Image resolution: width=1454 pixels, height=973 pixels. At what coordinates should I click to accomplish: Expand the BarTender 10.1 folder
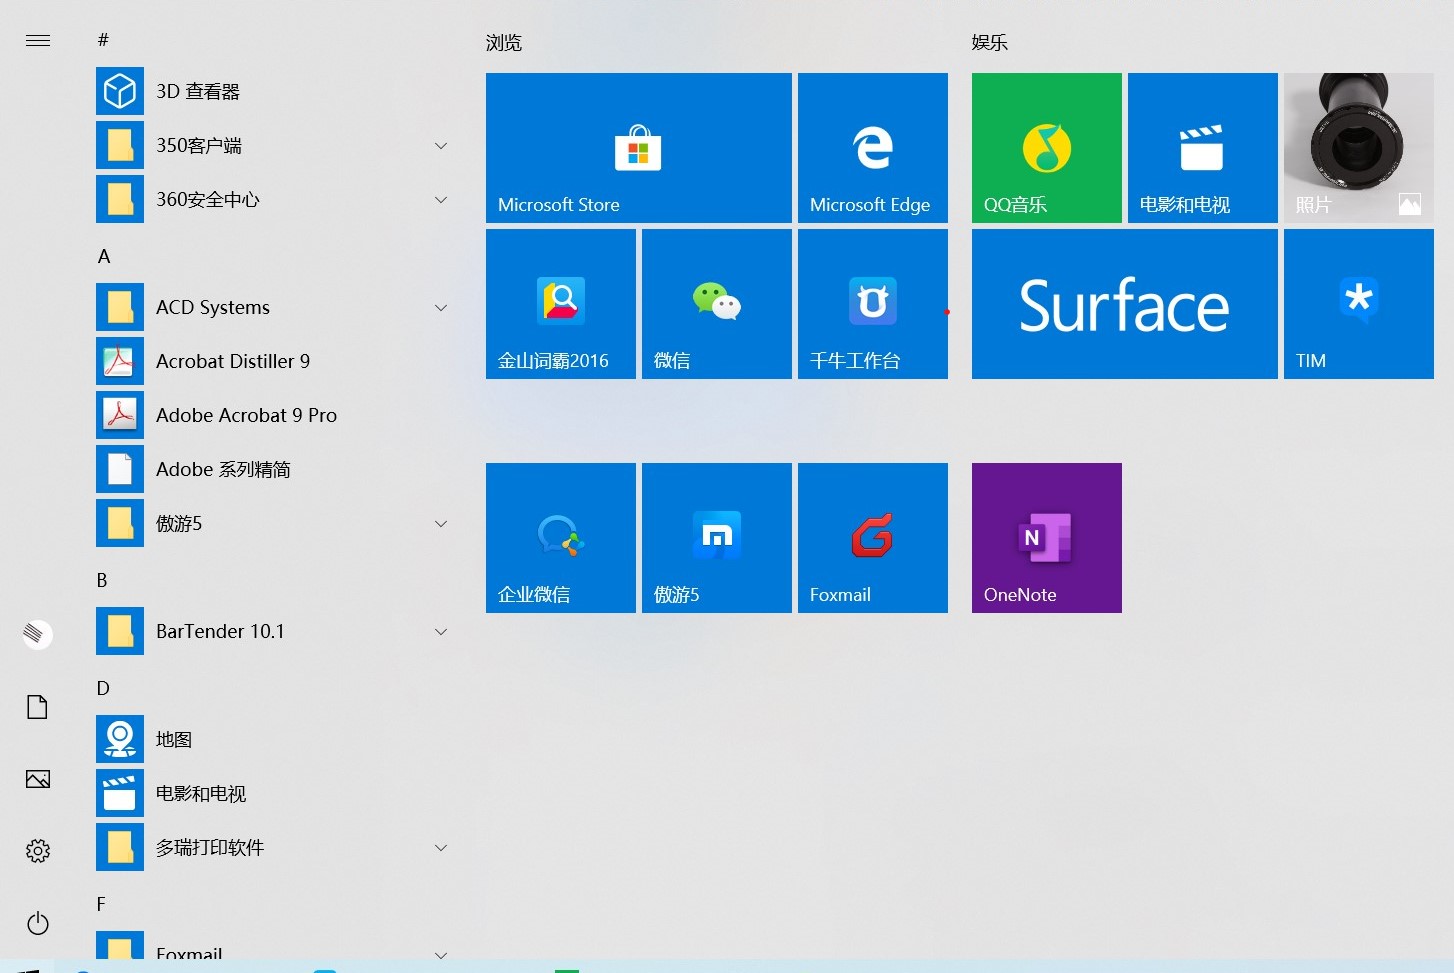pos(440,631)
